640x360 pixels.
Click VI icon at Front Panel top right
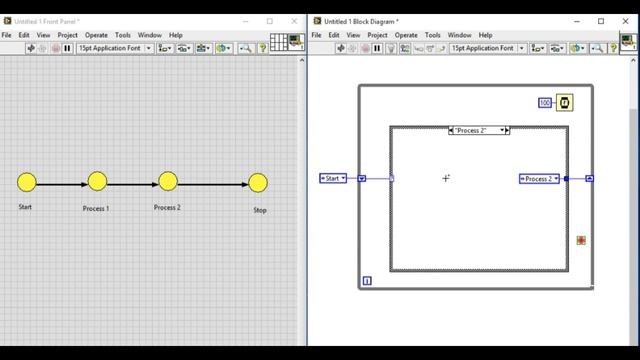(x=296, y=42)
